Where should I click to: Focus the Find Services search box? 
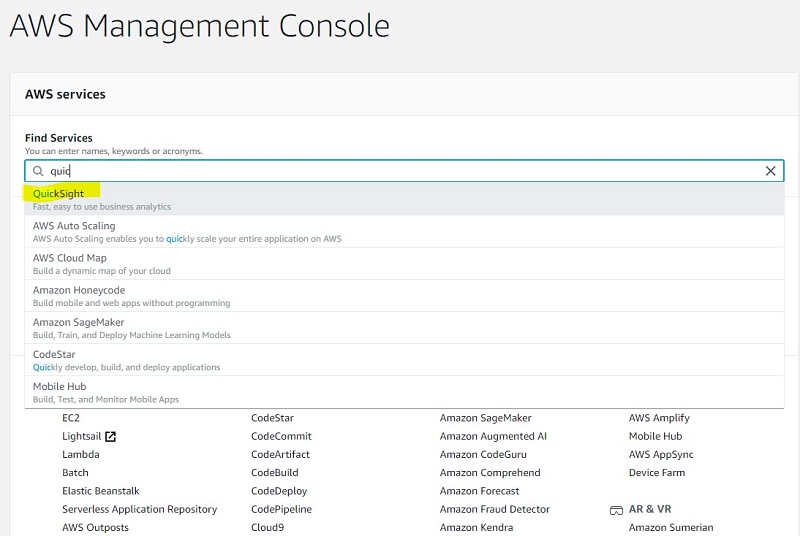(404, 171)
